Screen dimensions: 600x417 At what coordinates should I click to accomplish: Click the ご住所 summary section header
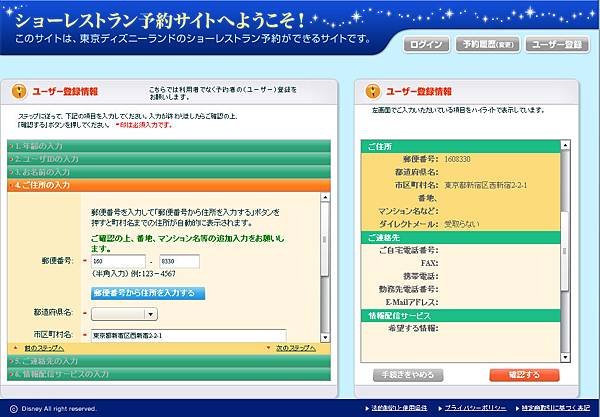click(x=461, y=147)
